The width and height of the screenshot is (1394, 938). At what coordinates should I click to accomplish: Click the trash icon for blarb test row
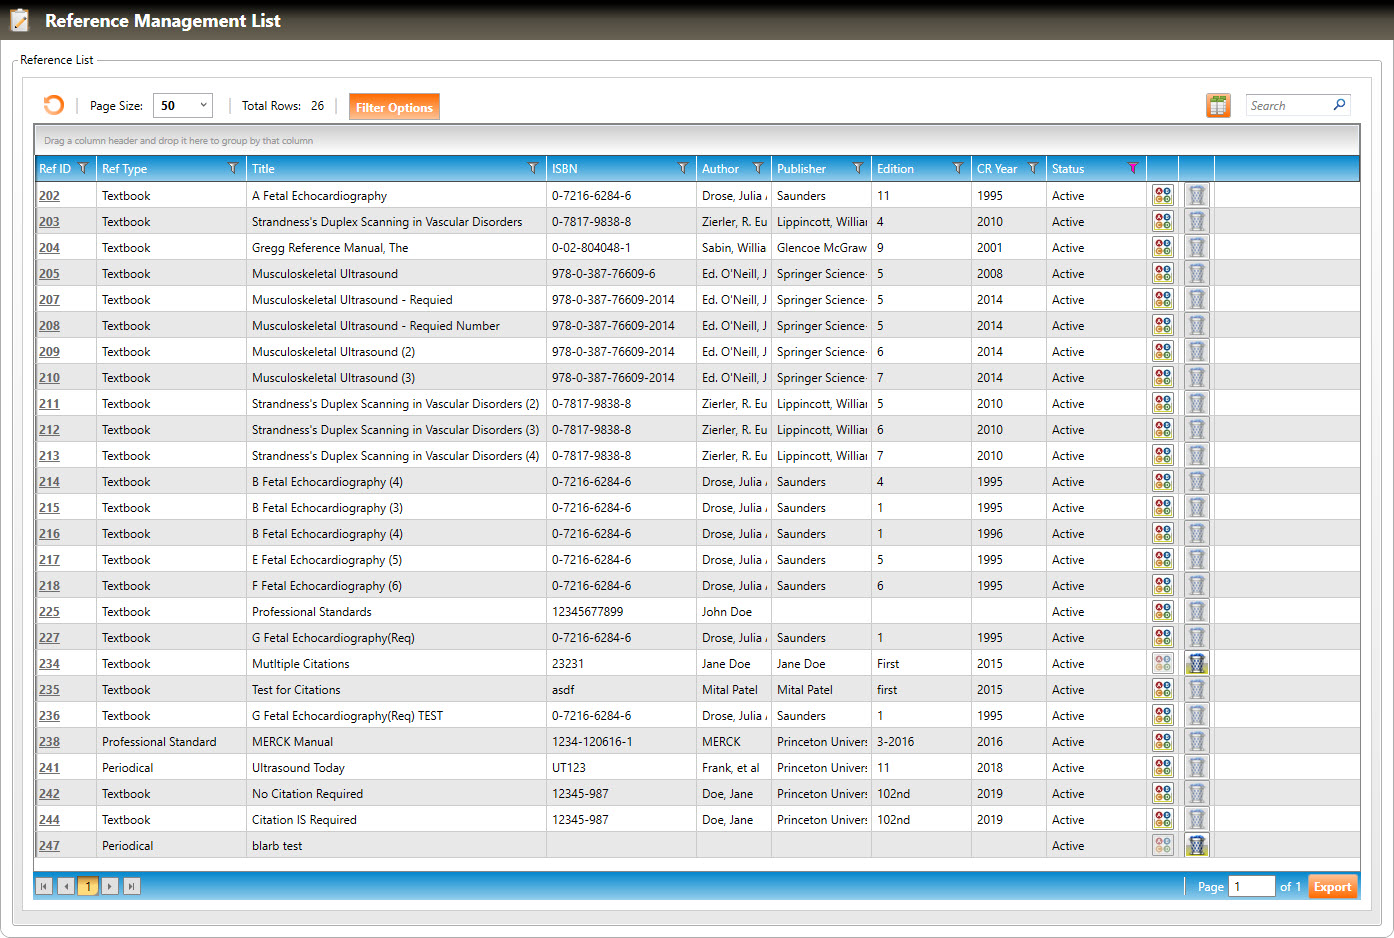pyautogui.click(x=1196, y=845)
